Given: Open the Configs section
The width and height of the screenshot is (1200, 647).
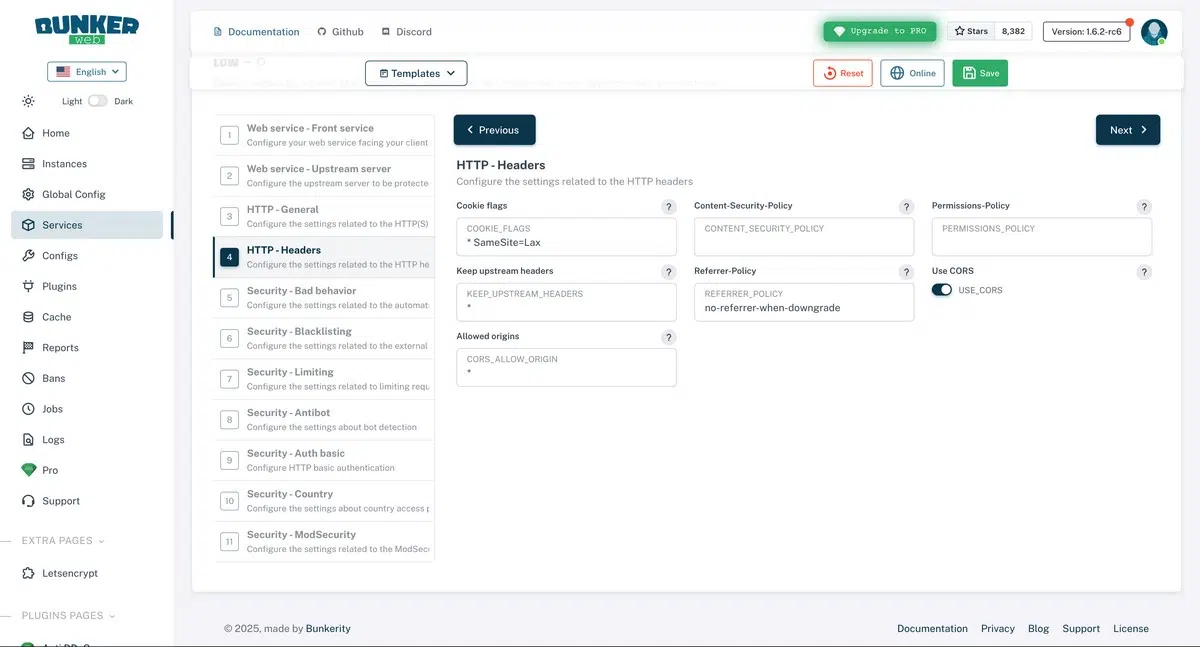Looking at the screenshot, I should click(86, 256).
